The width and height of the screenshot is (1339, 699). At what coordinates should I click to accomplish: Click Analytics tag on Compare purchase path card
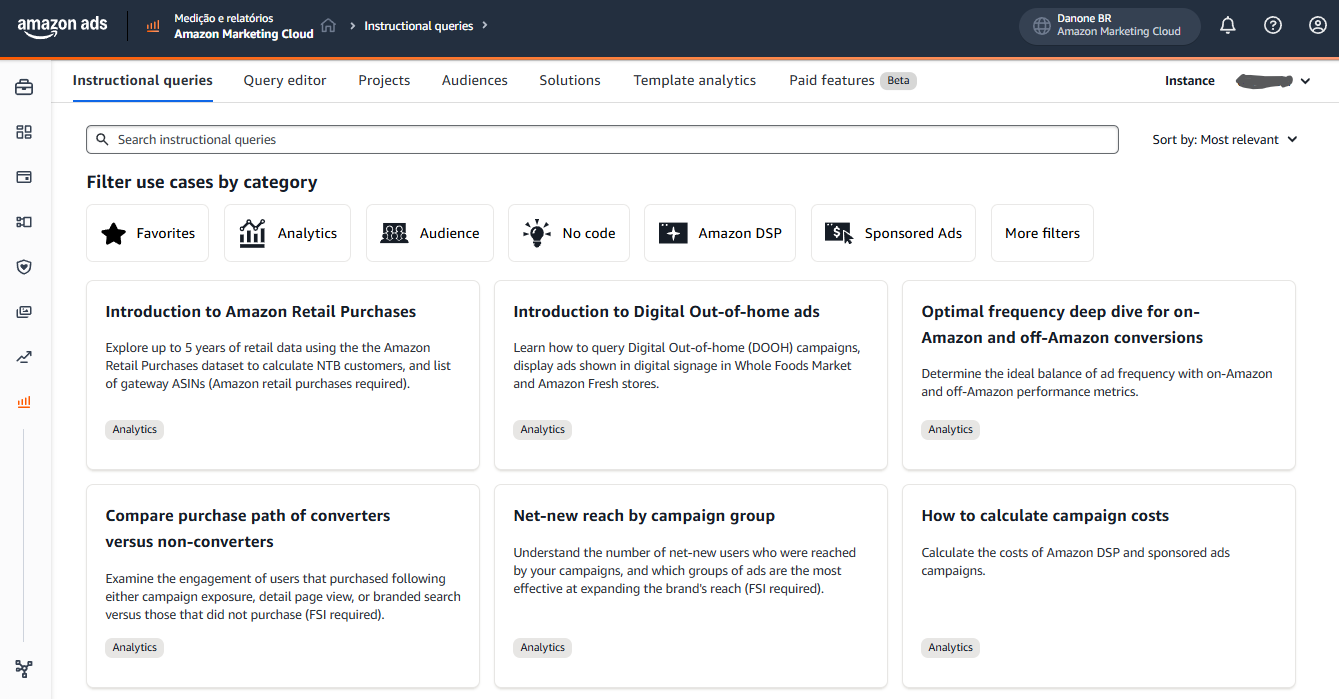click(135, 648)
